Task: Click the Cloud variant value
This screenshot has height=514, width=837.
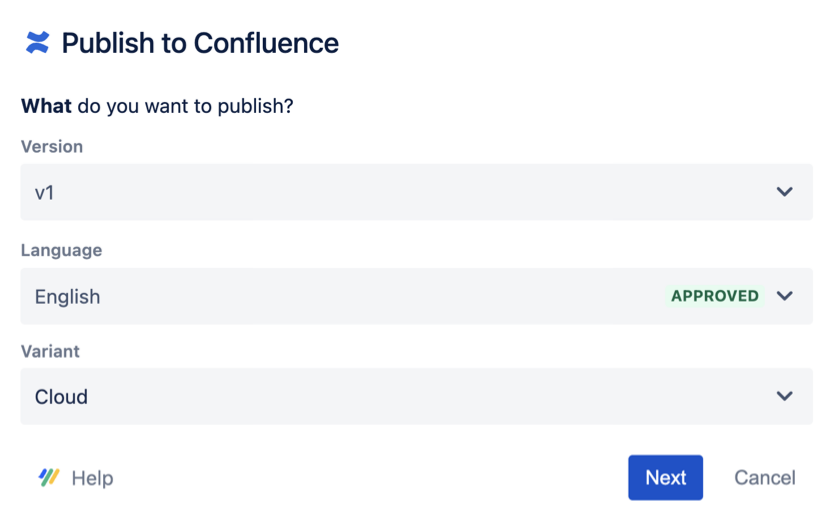Action: (62, 397)
